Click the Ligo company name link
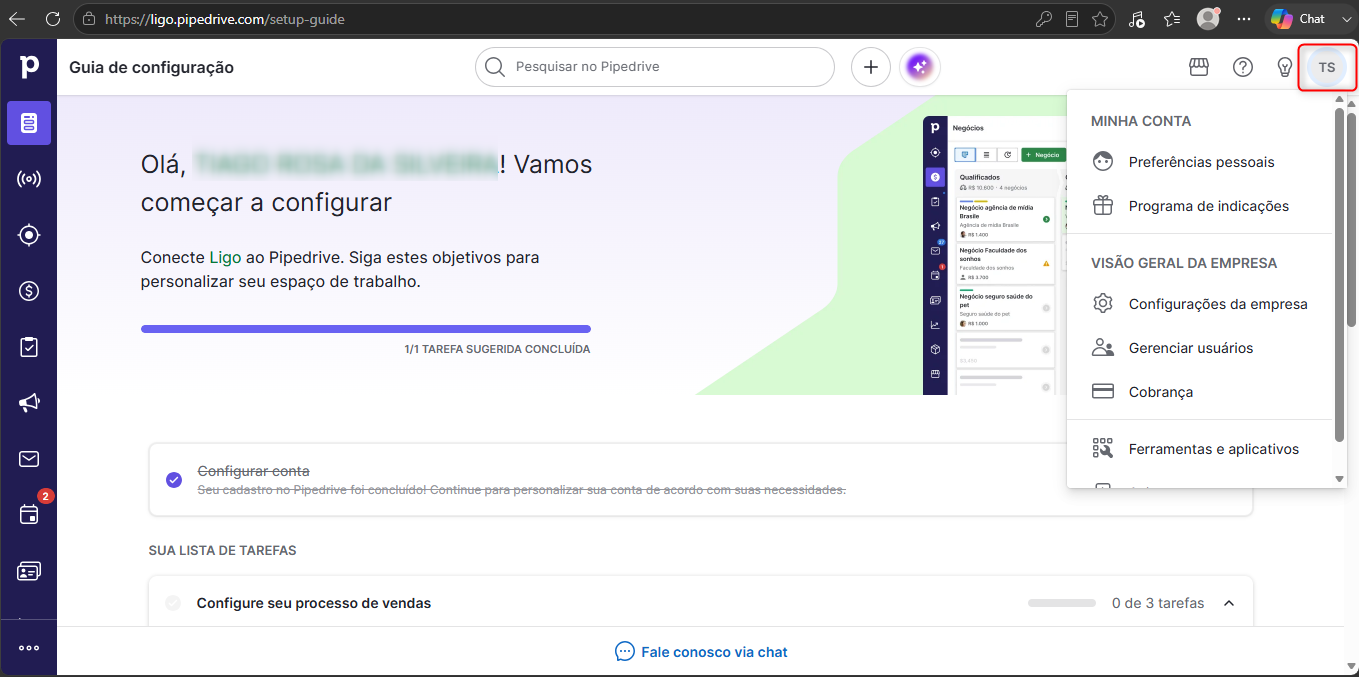The image size is (1359, 677). tap(225, 257)
